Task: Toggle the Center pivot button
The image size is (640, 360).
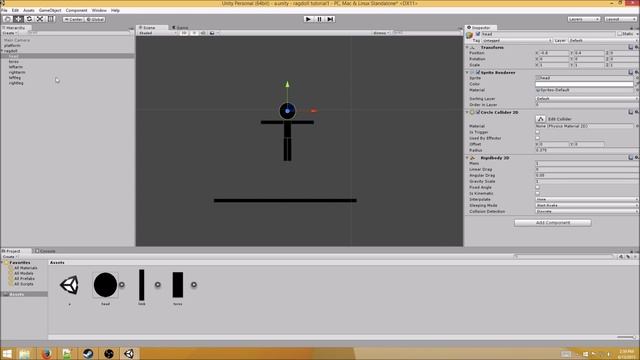Action: 73,19
